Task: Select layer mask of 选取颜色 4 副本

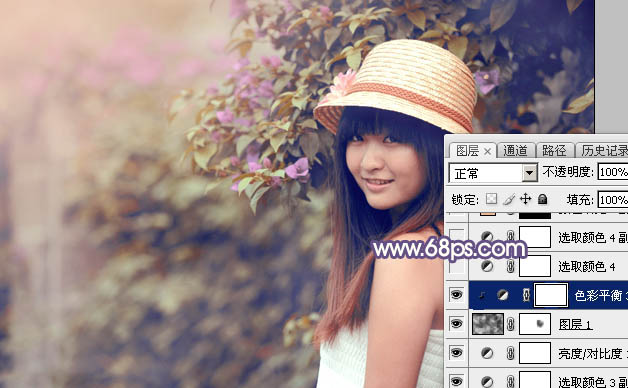Action: coord(535,237)
